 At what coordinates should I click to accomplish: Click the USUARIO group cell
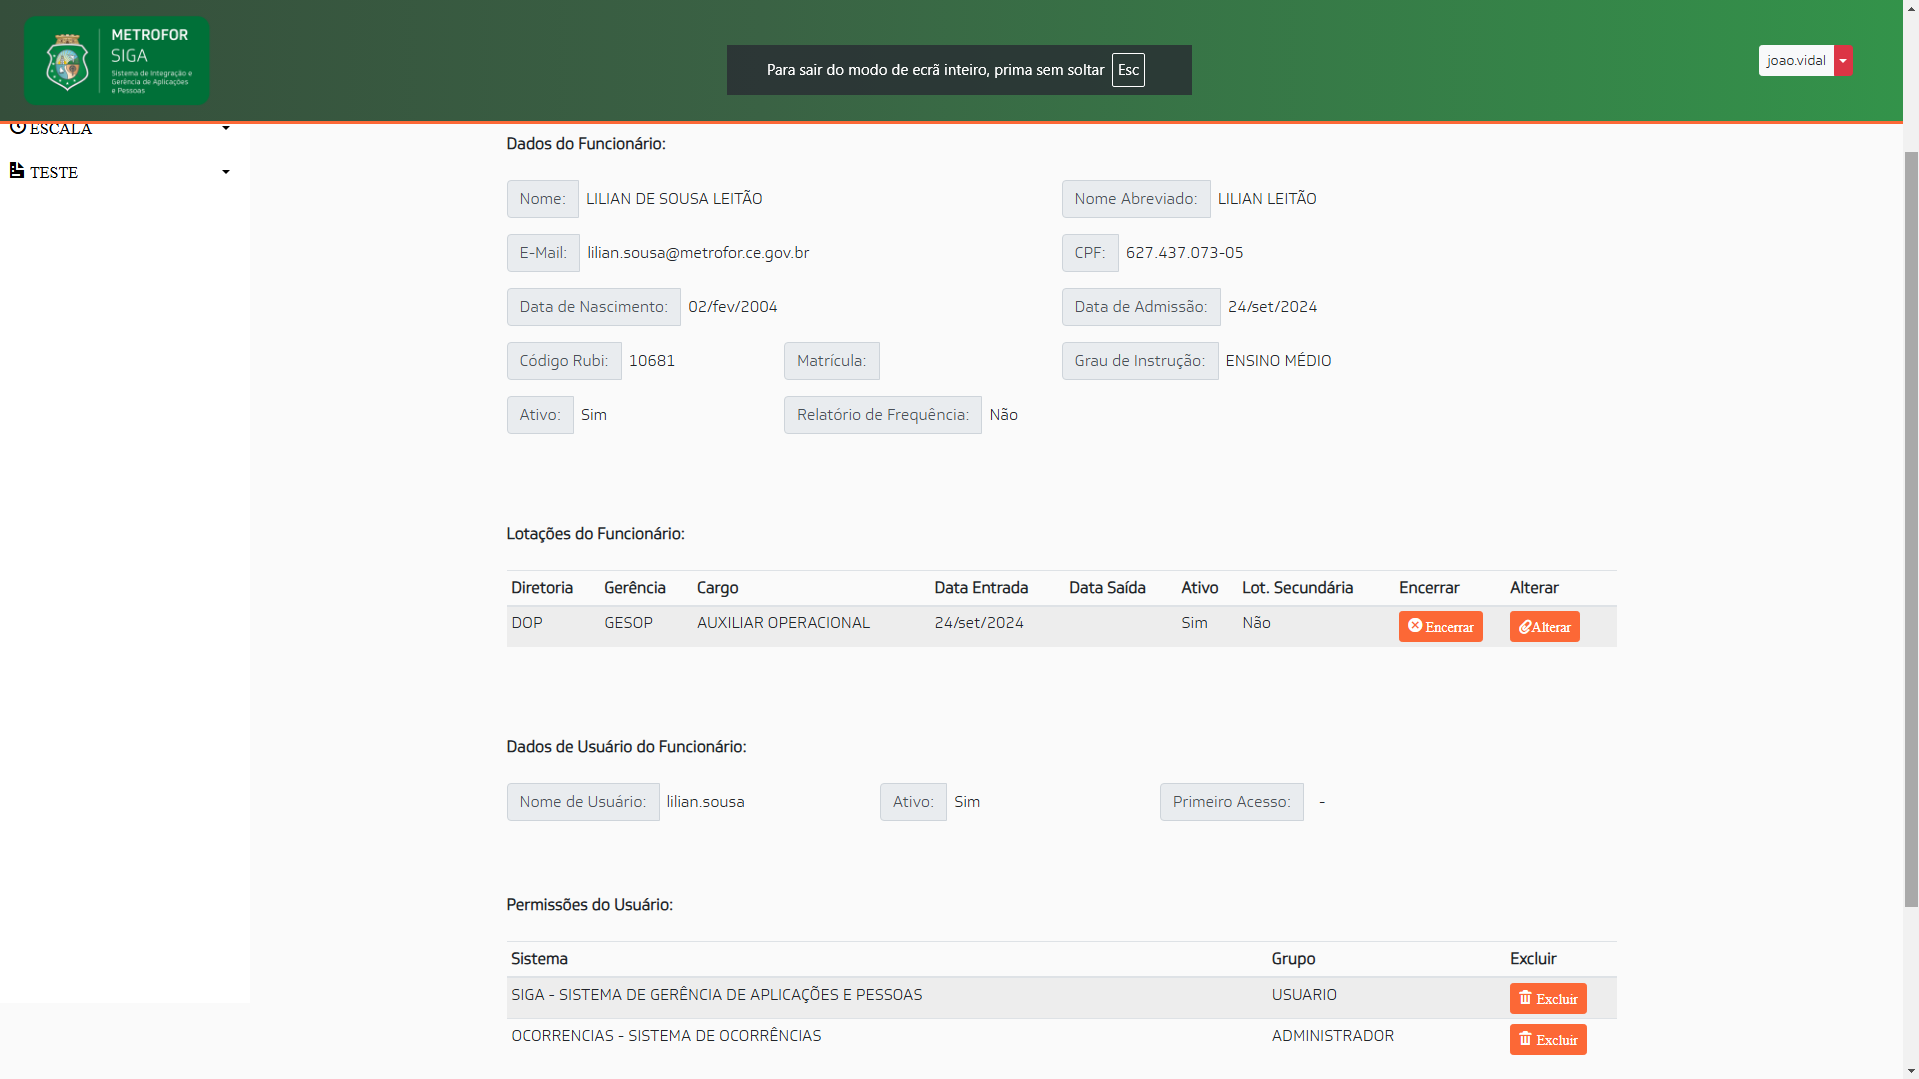point(1304,995)
